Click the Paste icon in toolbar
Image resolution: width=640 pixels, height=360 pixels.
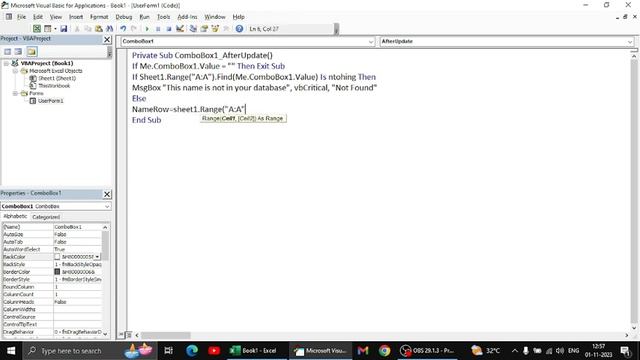coord(99,29)
